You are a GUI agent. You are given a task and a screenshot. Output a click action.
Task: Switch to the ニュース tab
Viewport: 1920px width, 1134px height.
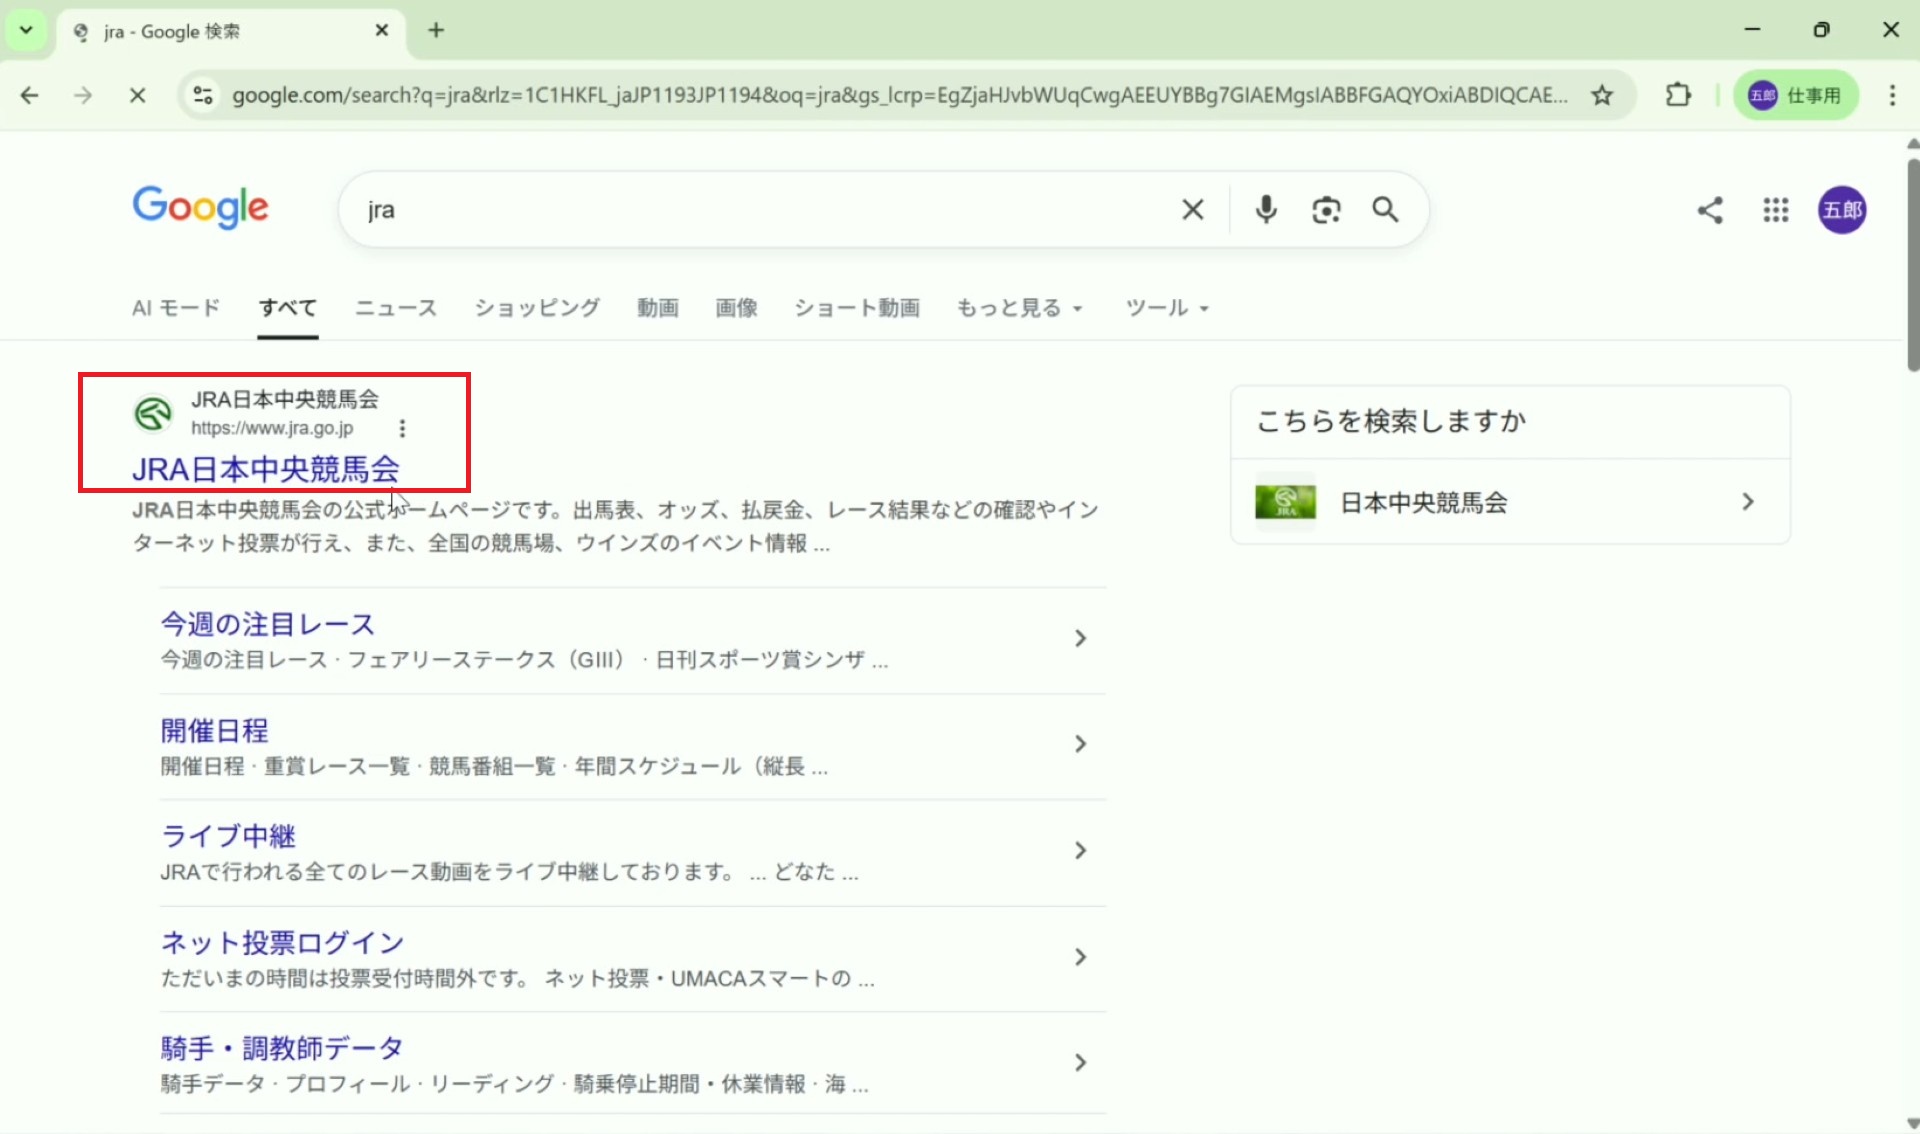[396, 308]
